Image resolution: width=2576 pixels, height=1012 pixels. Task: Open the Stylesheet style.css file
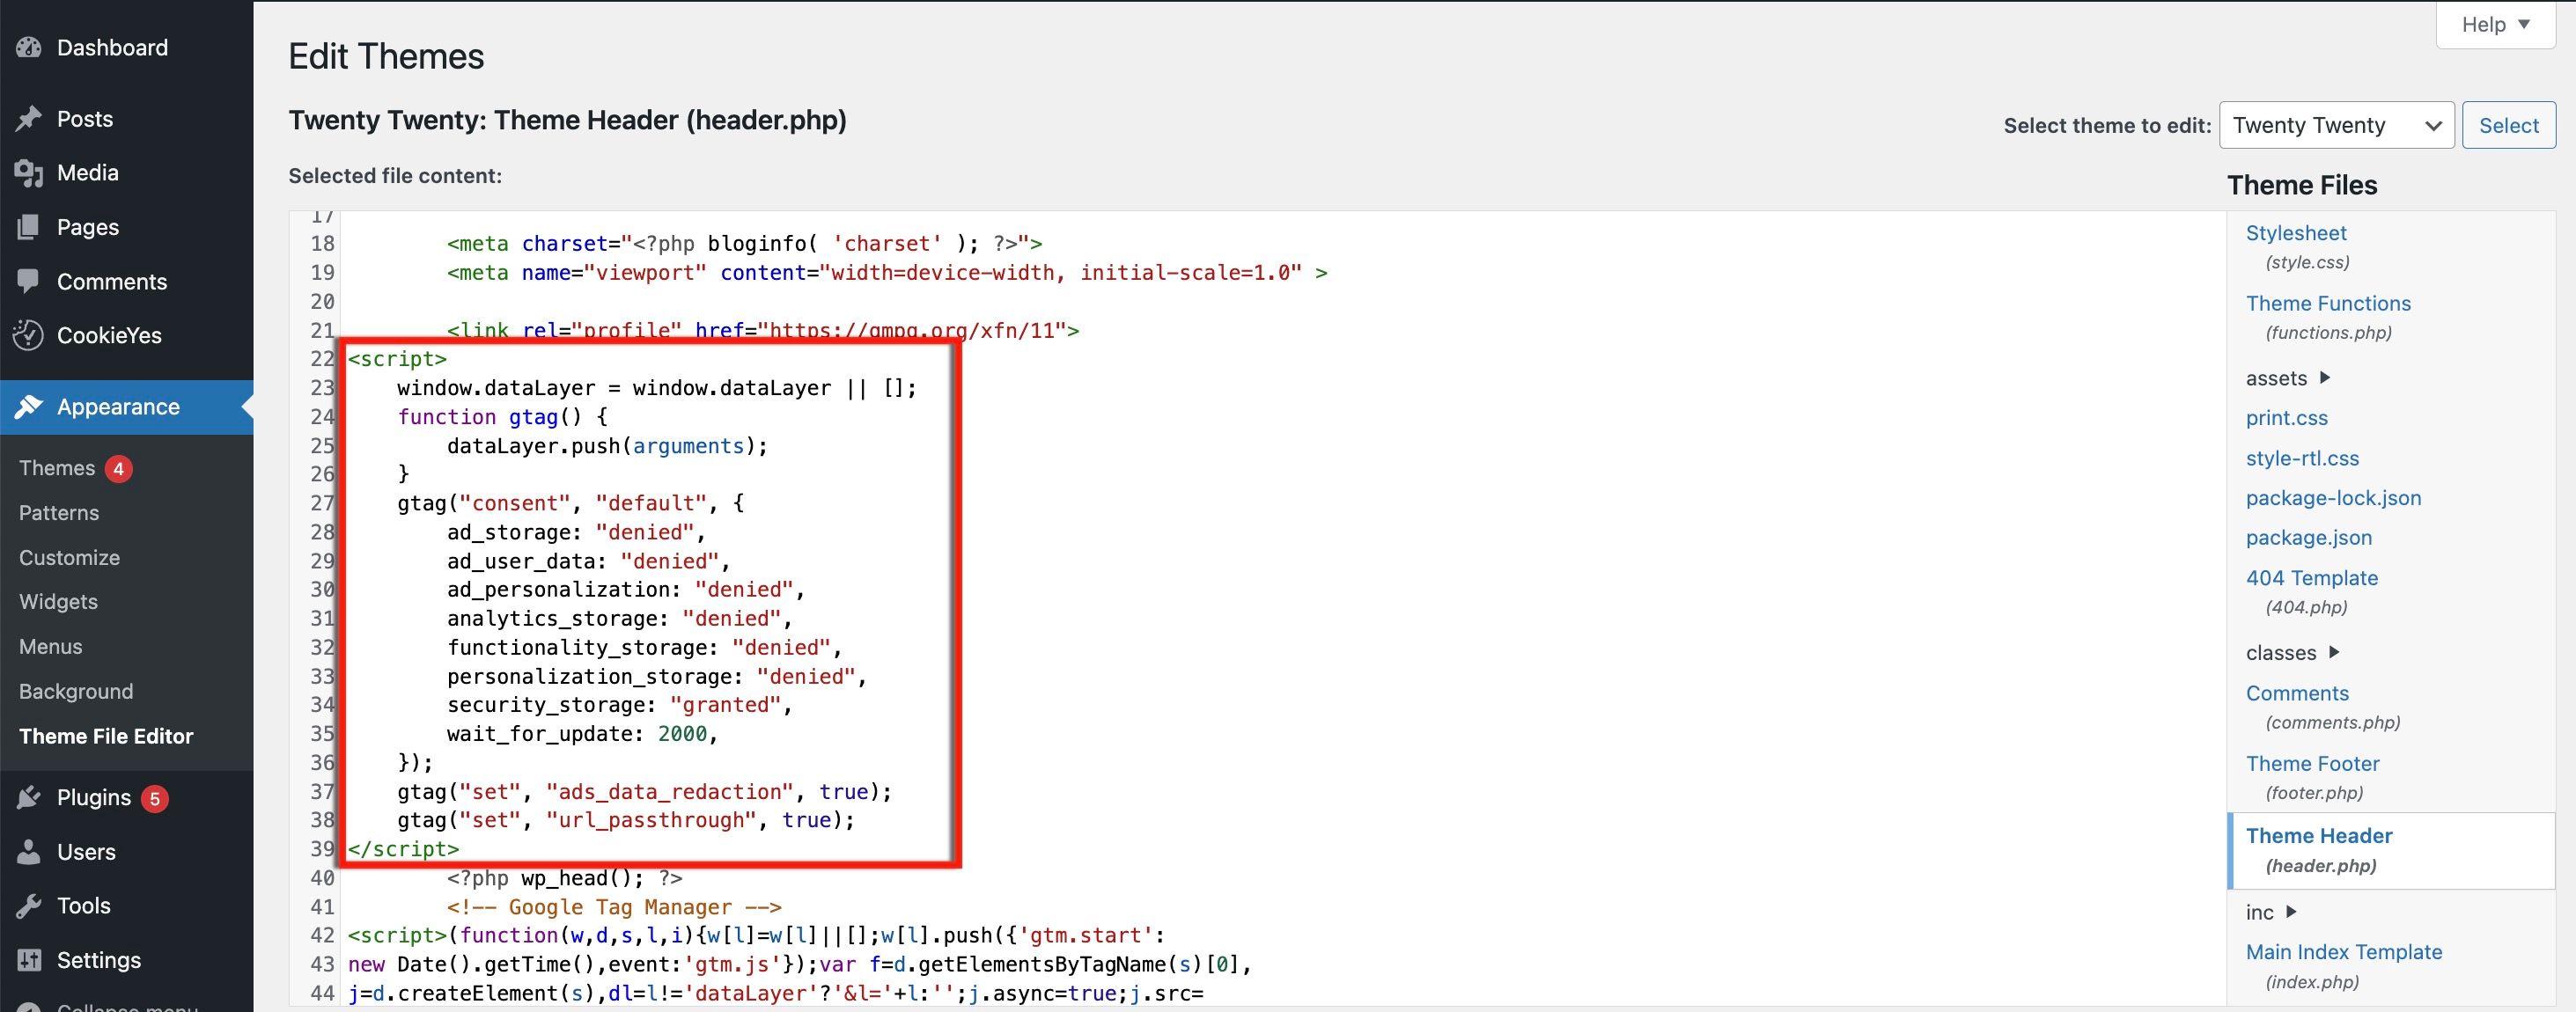point(2296,233)
